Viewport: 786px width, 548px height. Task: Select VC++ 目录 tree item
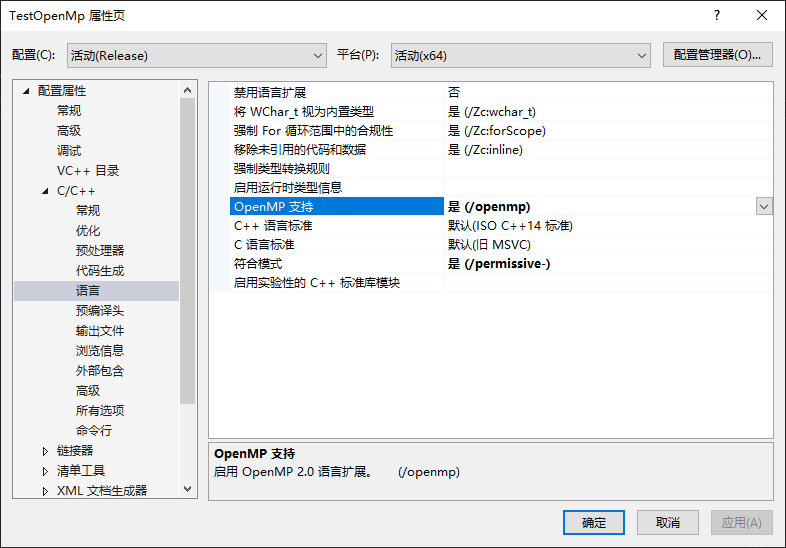point(88,171)
